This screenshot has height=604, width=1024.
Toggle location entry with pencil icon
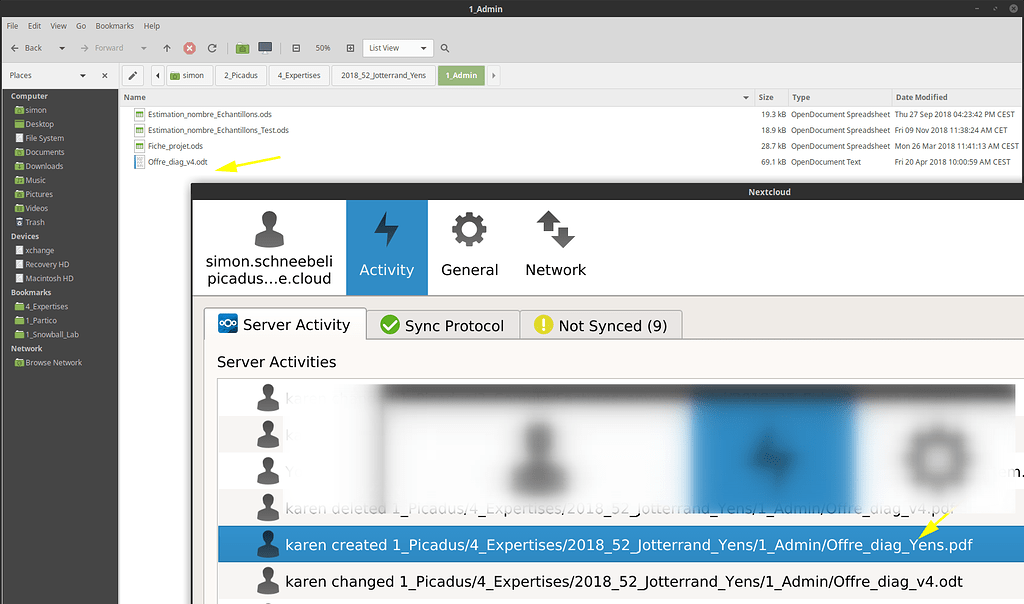tap(133, 76)
